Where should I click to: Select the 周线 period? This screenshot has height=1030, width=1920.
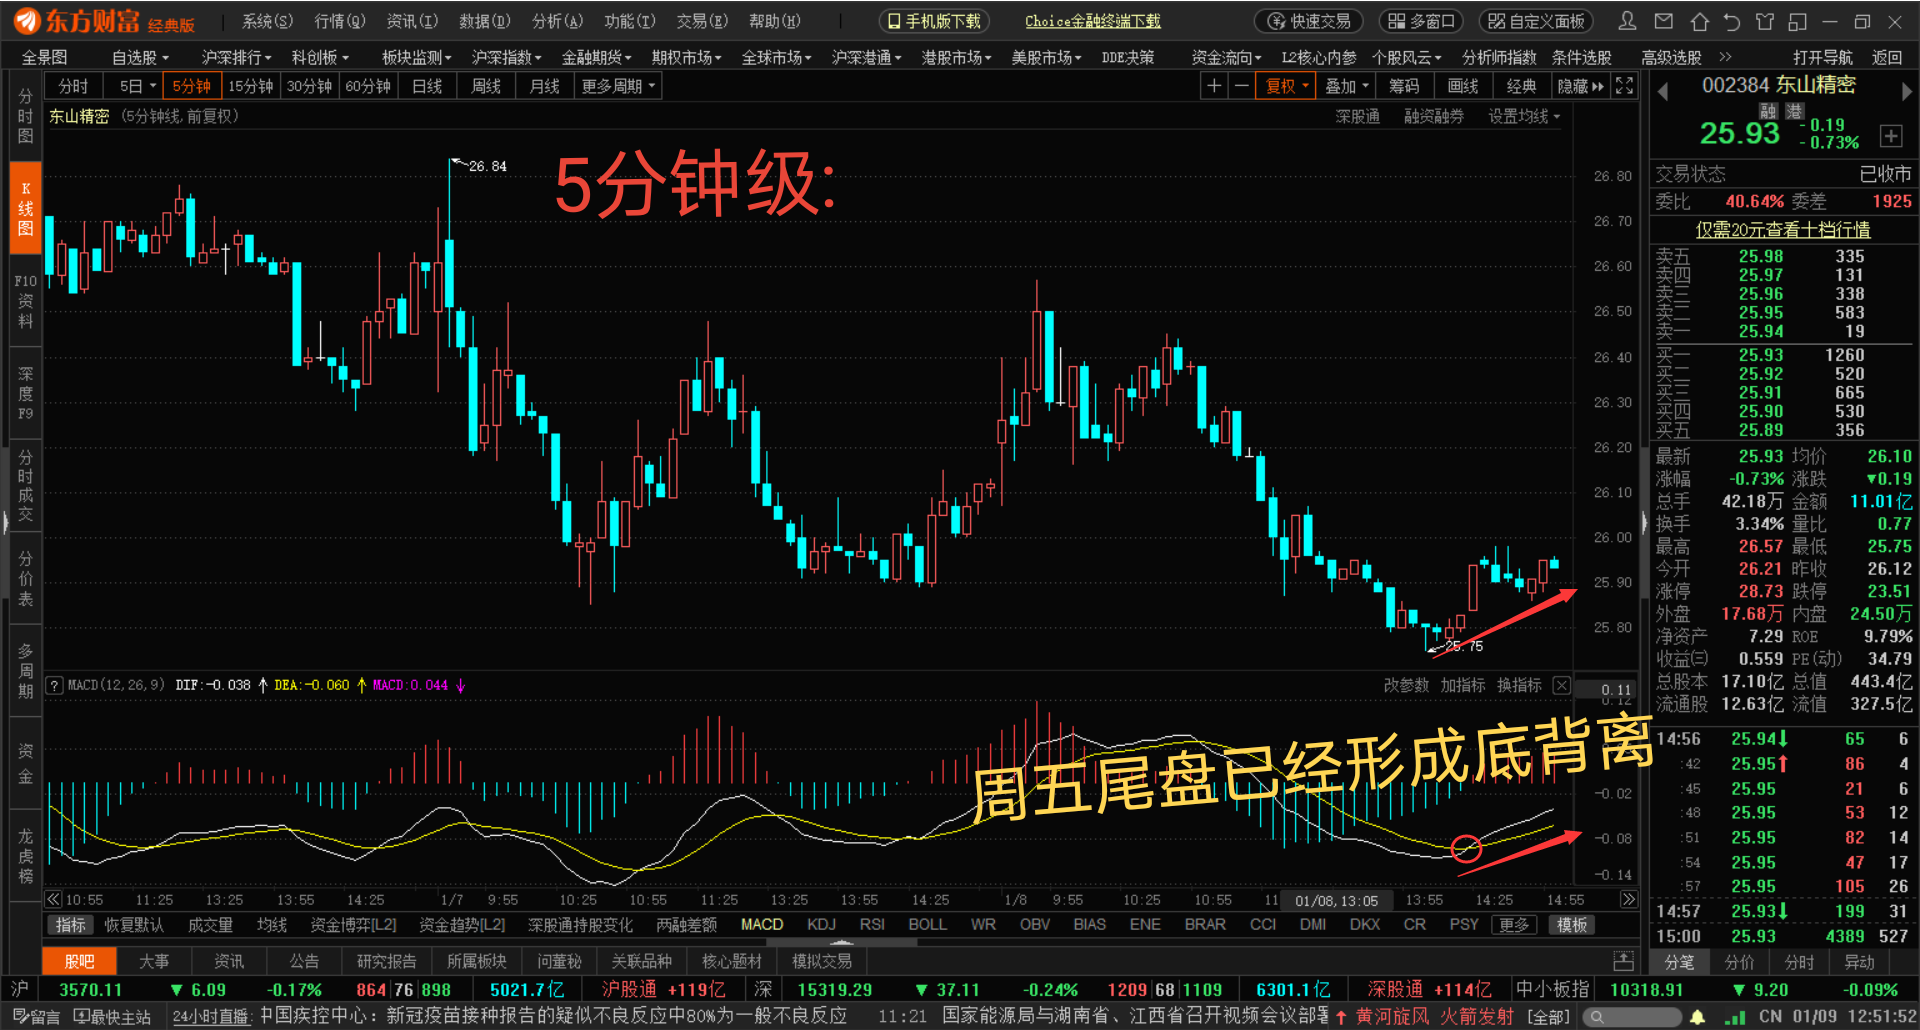(486, 86)
